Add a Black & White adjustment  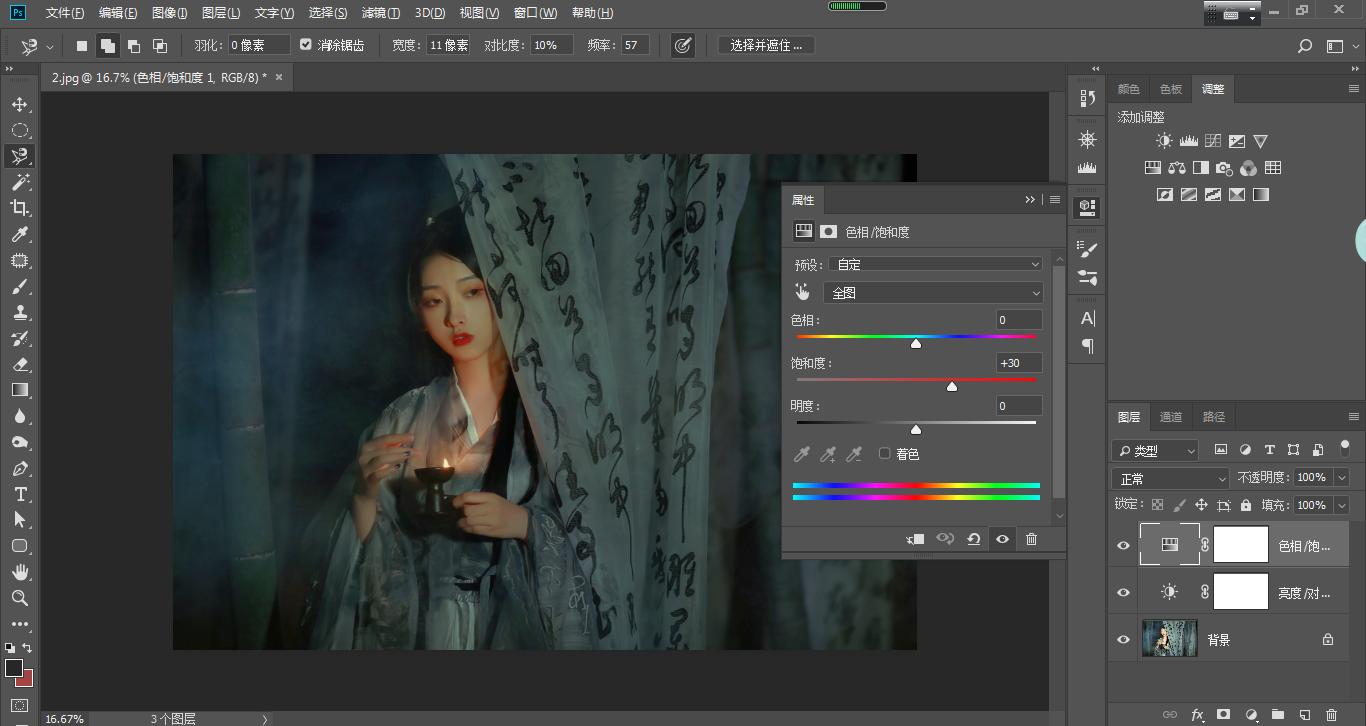1200,167
